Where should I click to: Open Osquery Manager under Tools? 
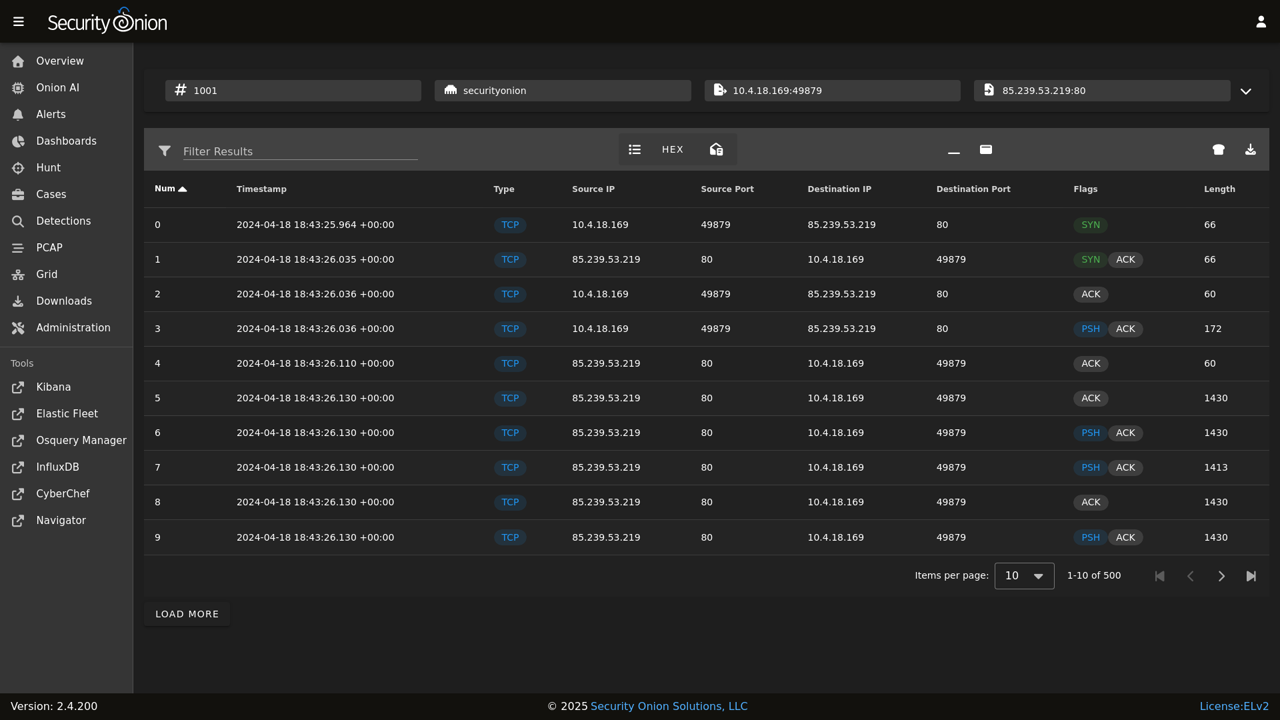pyautogui.click(x=80, y=440)
